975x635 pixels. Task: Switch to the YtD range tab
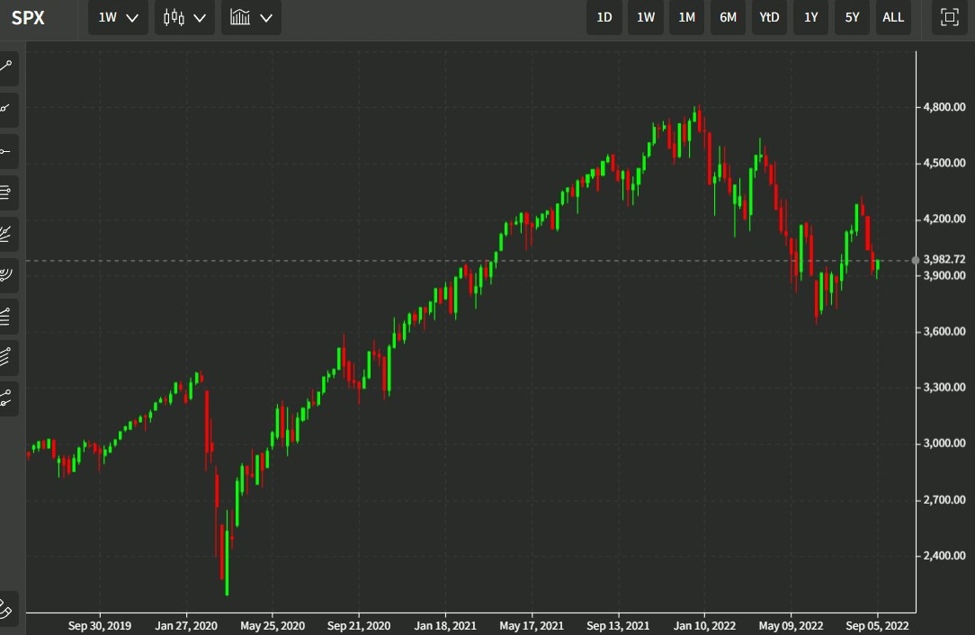click(x=768, y=17)
